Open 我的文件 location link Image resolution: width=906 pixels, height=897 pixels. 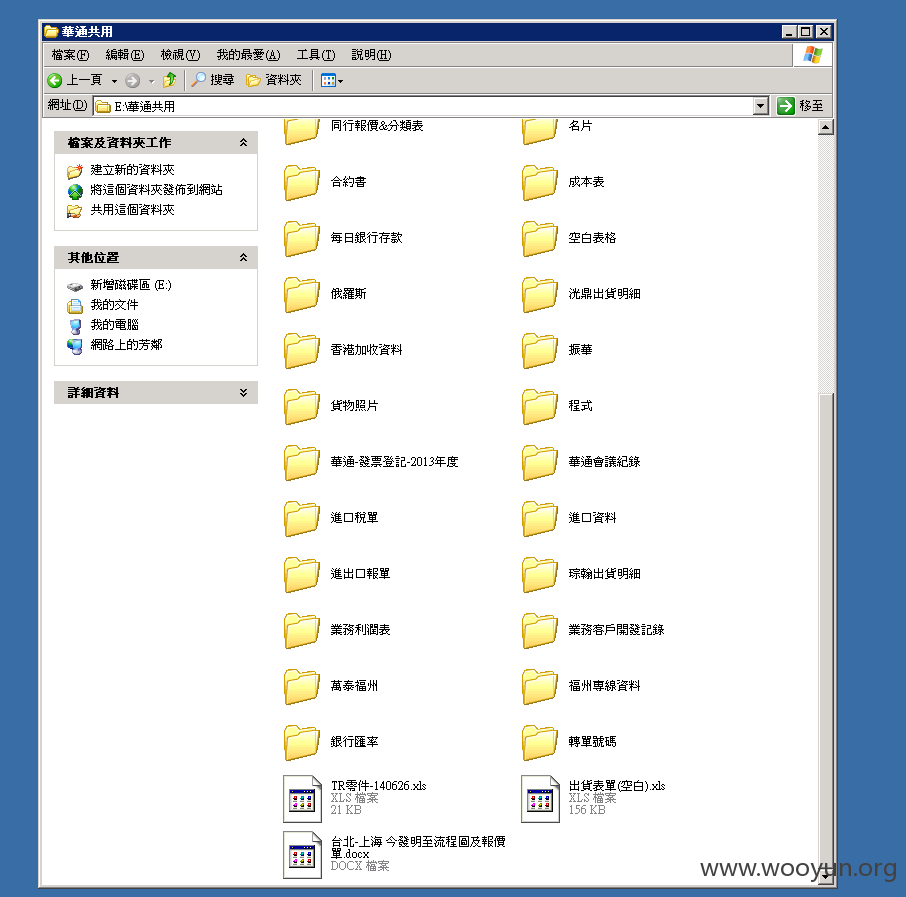(114, 305)
